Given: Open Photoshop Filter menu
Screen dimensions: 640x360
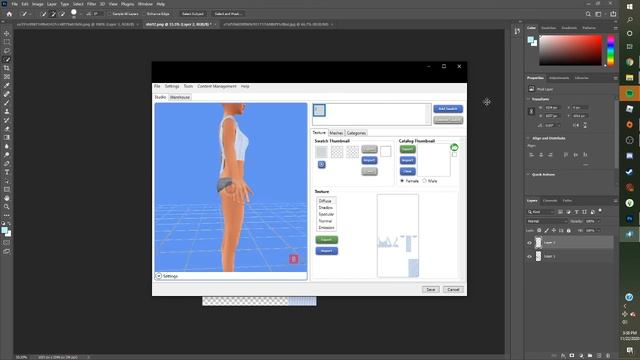Looking at the screenshot, I should tap(91, 4).
